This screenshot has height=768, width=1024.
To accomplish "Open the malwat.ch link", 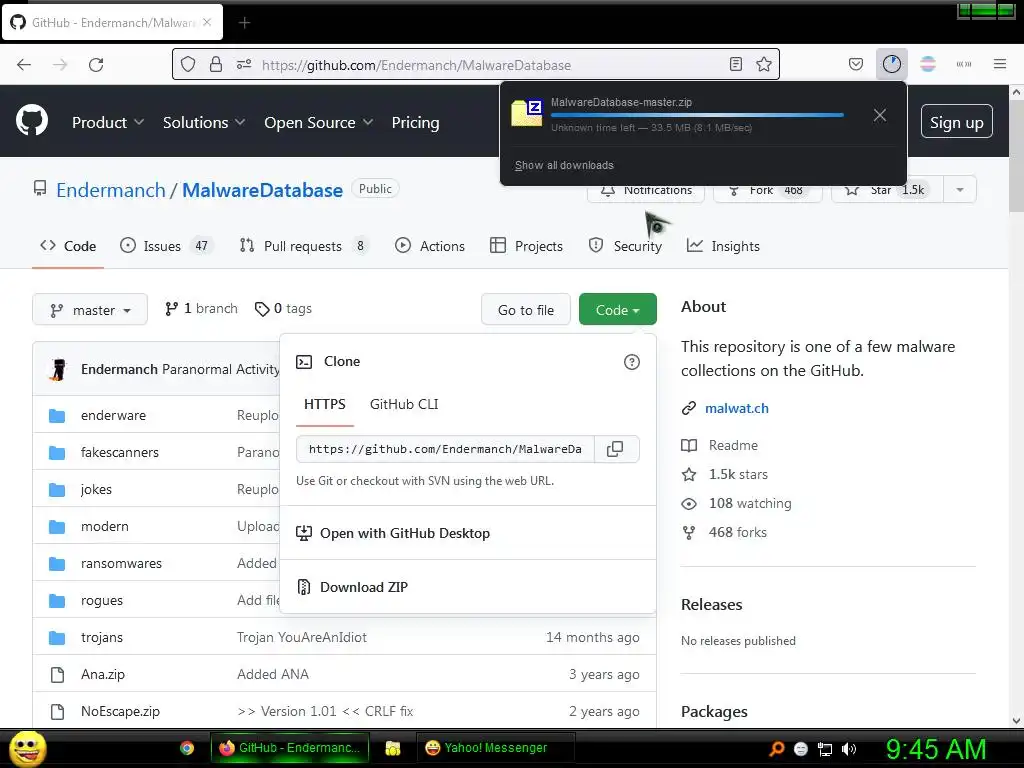I will 737,408.
